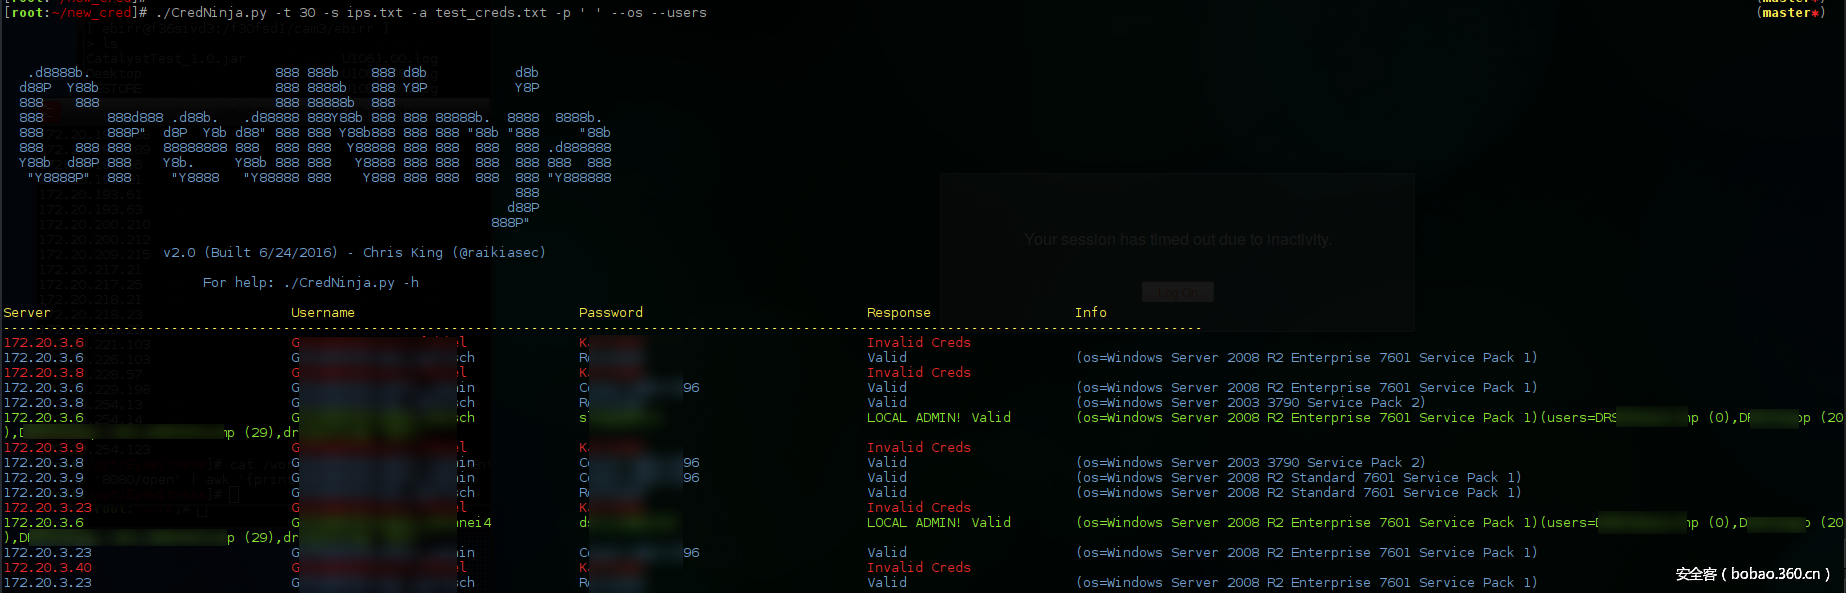Click the Info column header
The image size is (1846, 593).
click(x=1090, y=313)
